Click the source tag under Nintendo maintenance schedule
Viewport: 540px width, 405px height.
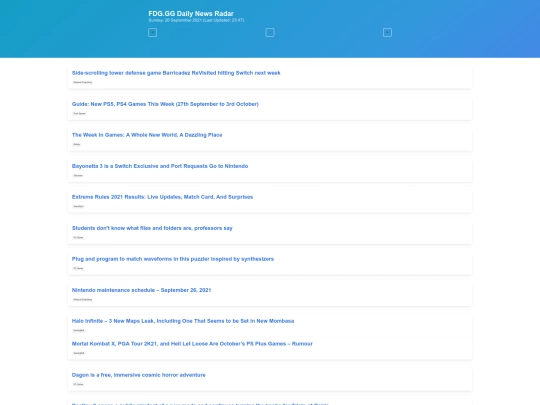tap(83, 299)
